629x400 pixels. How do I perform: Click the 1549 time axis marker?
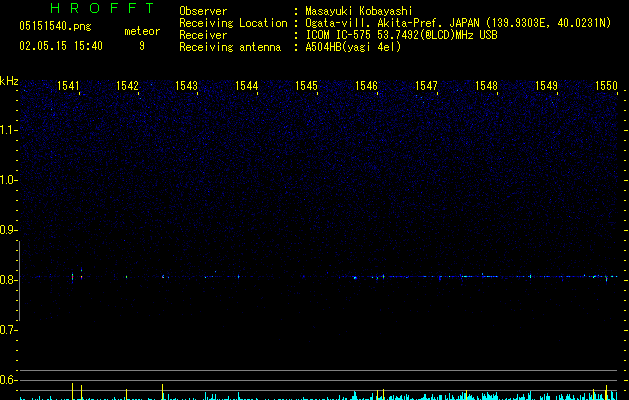[x=546, y=86]
